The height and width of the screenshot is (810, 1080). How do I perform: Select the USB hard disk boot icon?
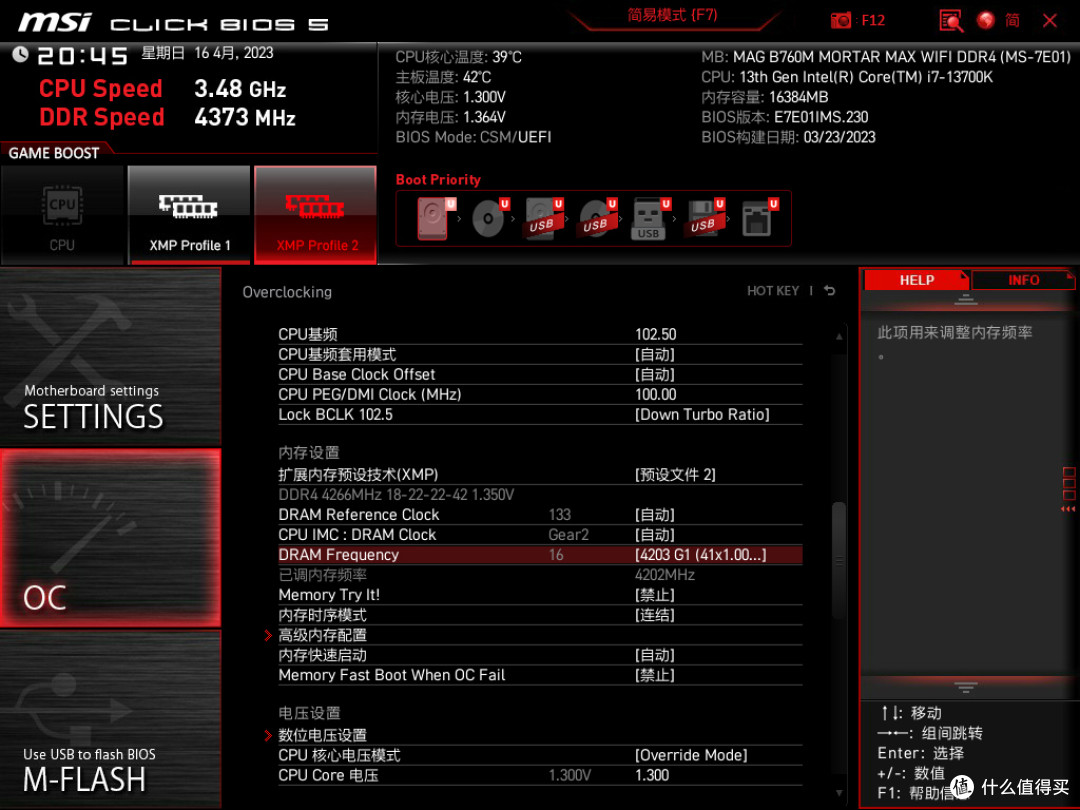tap(542, 218)
